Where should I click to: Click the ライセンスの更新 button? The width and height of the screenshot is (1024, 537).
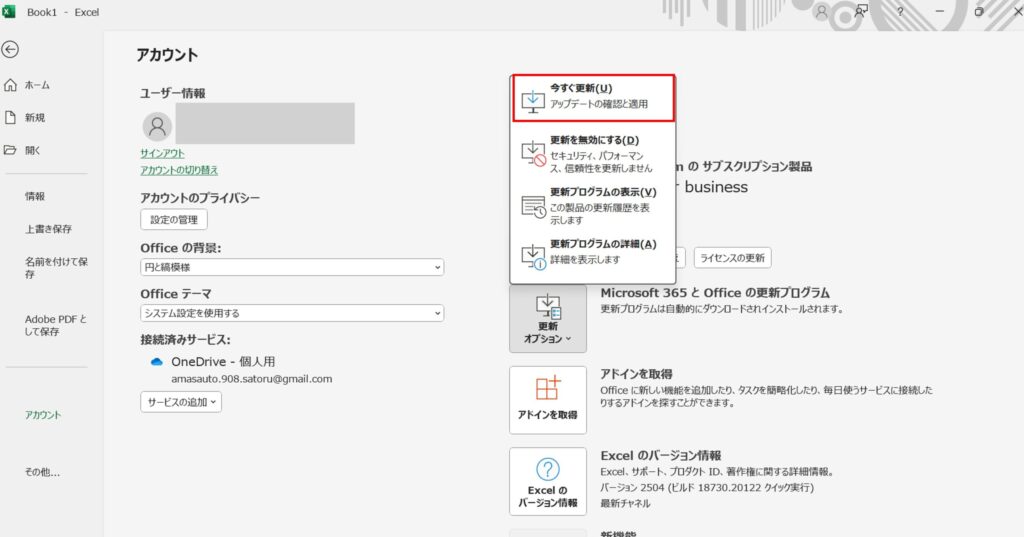pos(732,258)
